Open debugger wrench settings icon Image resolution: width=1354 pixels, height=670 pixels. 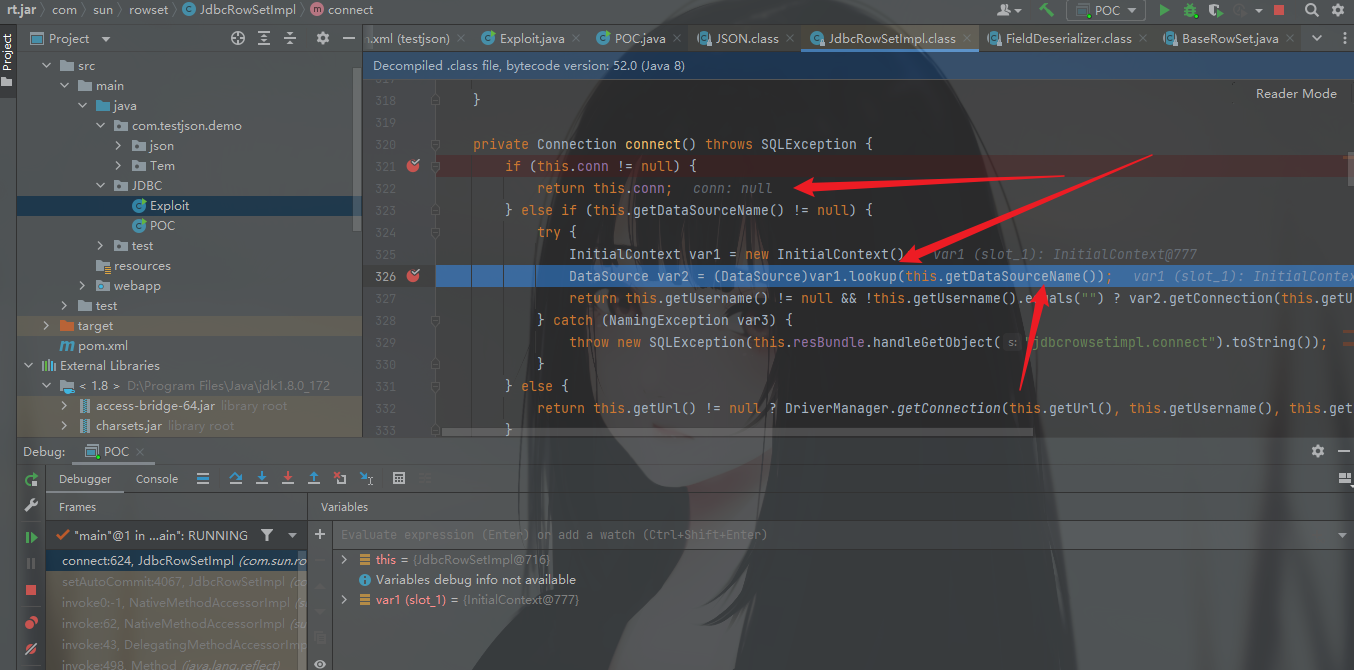pyautogui.click(x=31, y=506)
